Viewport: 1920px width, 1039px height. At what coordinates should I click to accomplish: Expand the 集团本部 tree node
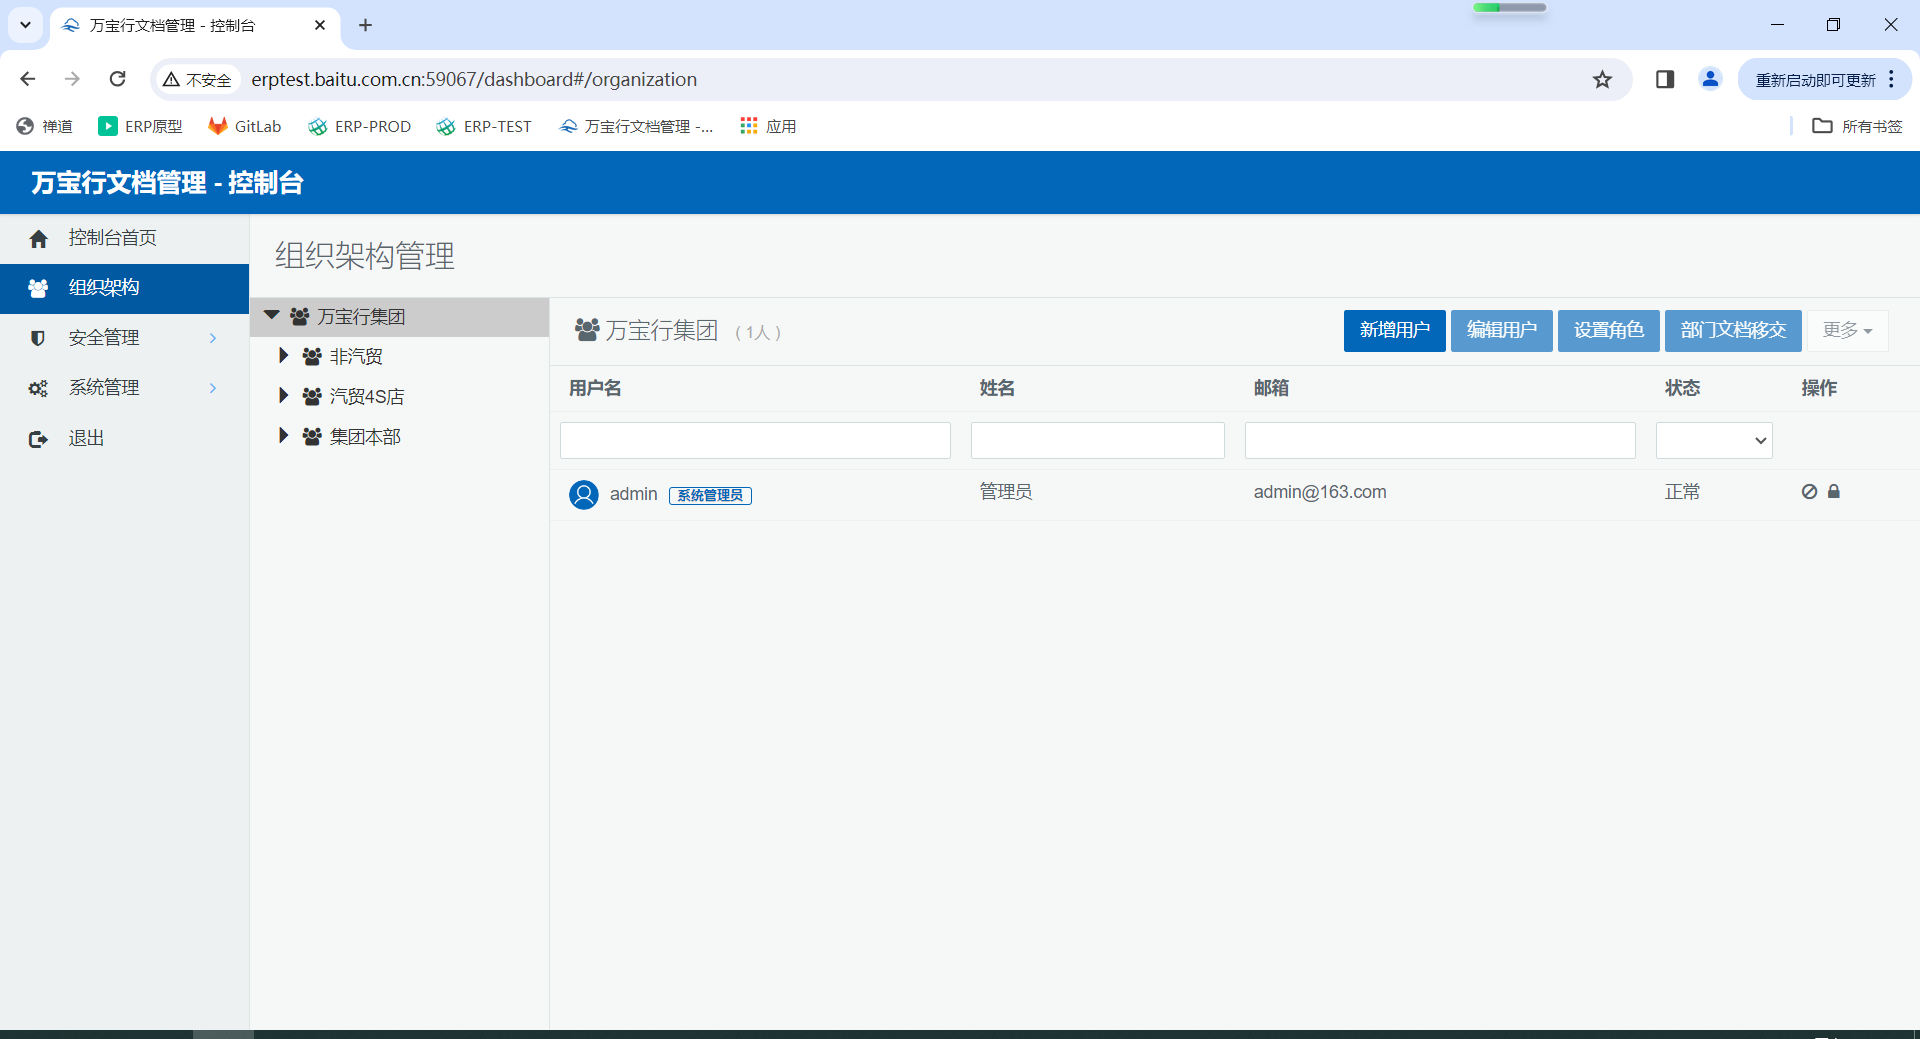(283, 436)
